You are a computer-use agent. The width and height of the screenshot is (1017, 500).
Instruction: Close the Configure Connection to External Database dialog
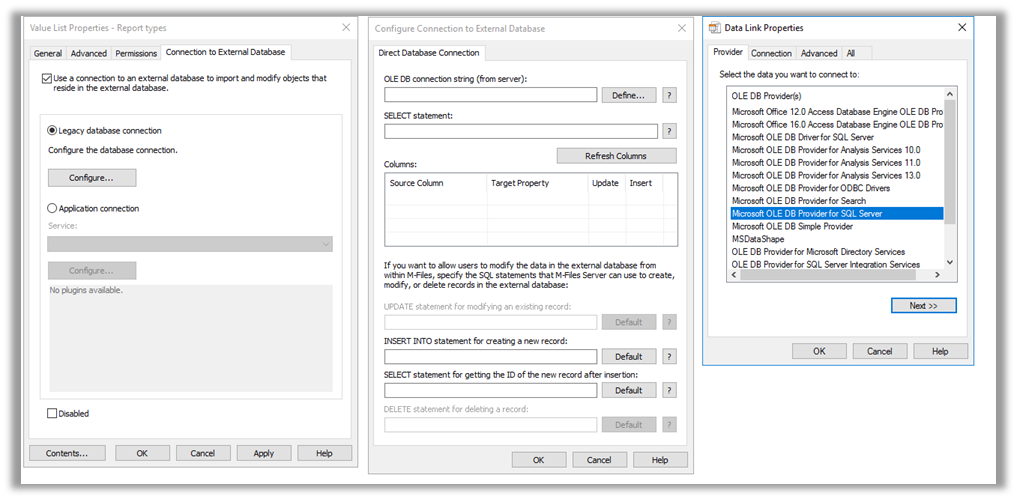pos(682,28)
